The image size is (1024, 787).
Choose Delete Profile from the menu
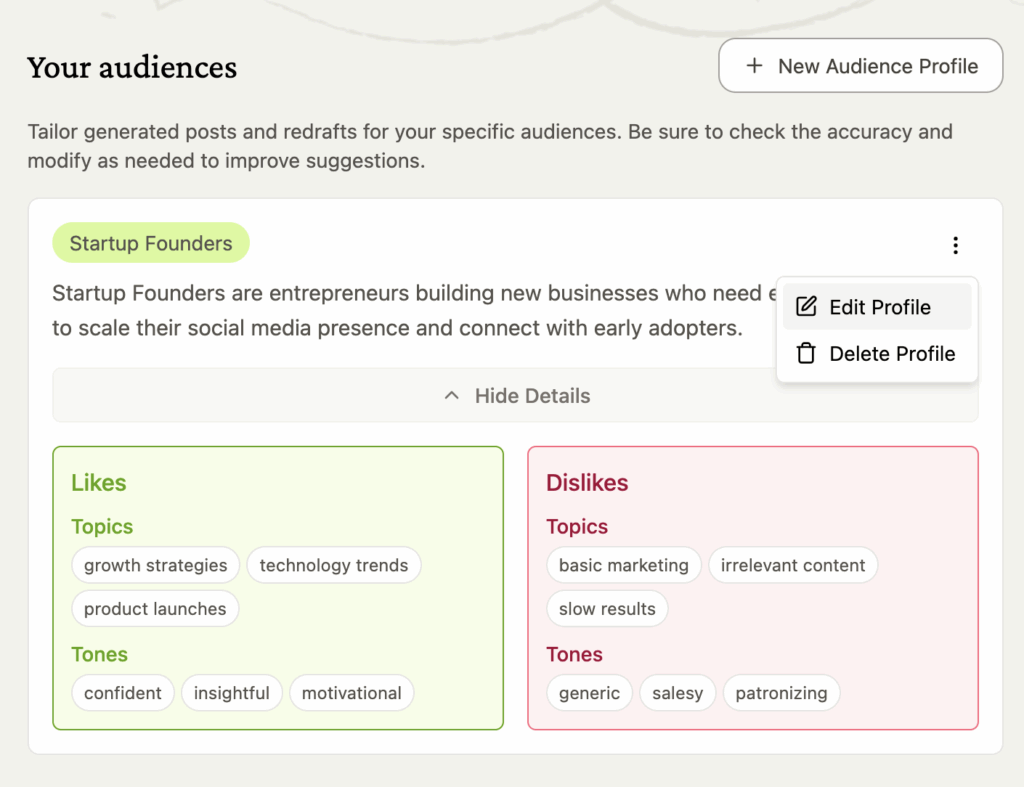(x=891, y=353)
